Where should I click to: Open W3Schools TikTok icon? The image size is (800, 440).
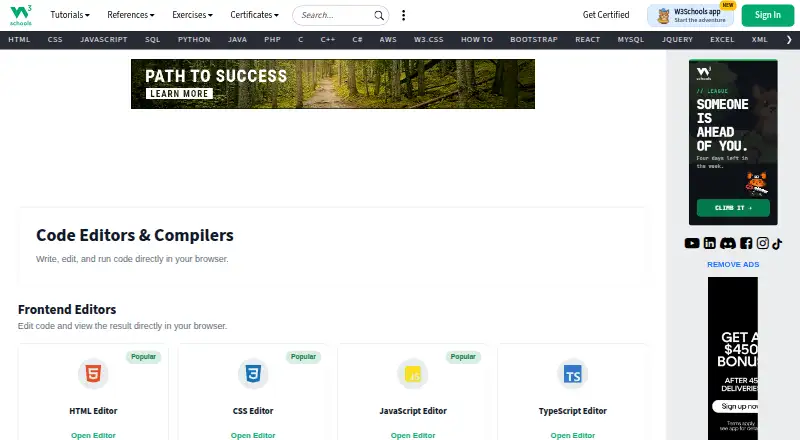[777, 243]
